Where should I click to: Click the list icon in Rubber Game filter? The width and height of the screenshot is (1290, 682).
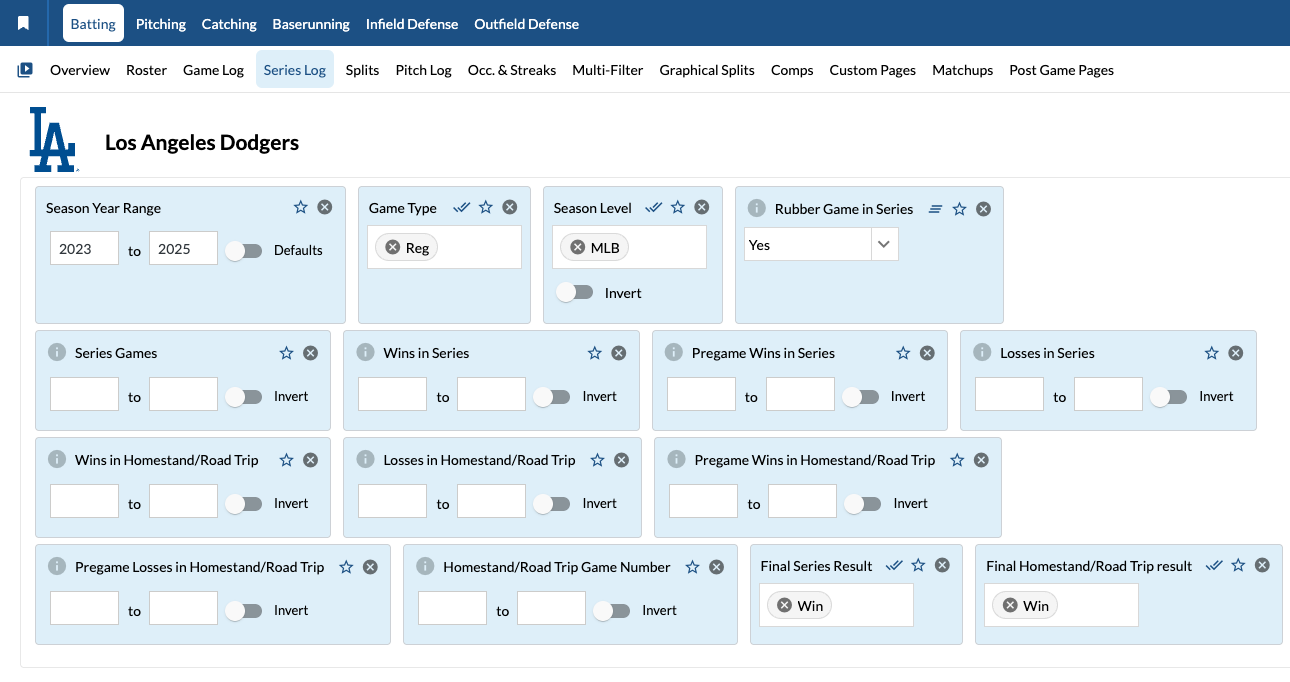935,209
